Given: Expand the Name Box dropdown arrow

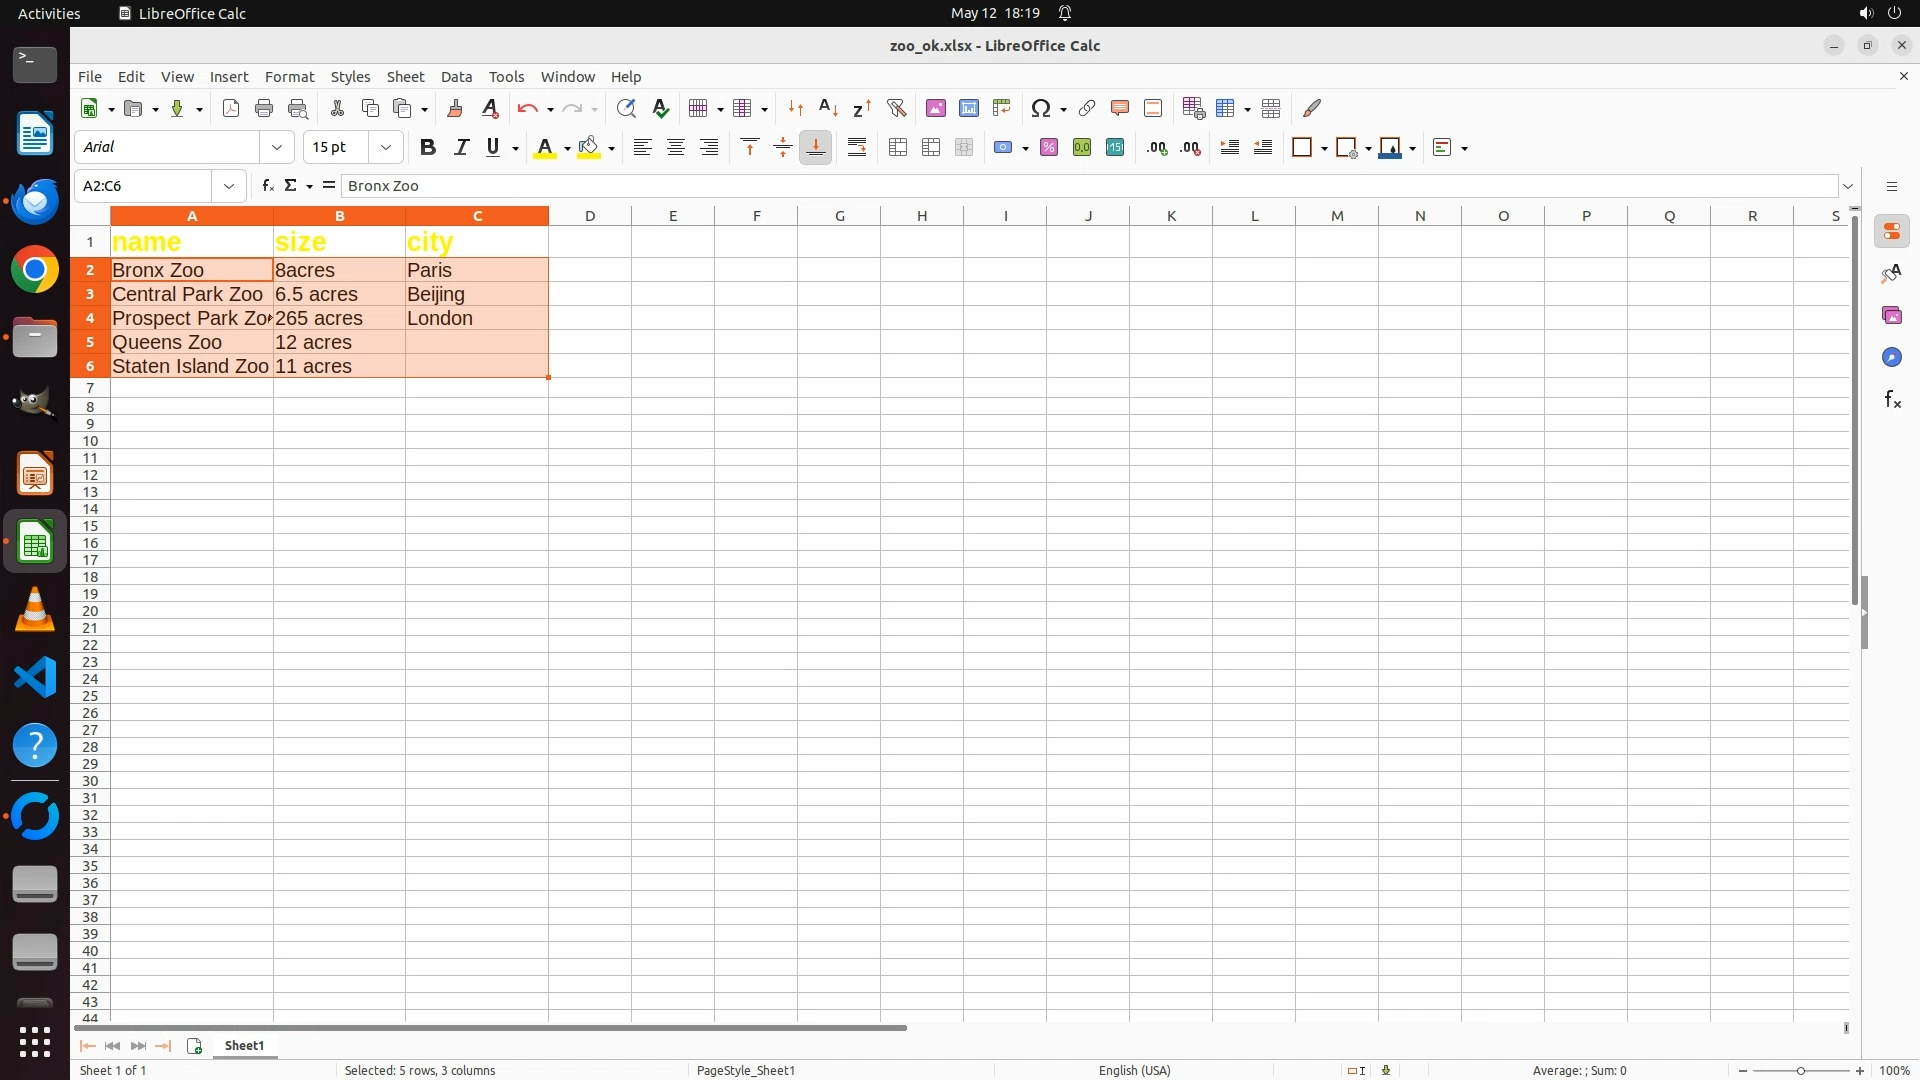Looking at the screenshot, I should pyautogui.click(x=229, y=185).
